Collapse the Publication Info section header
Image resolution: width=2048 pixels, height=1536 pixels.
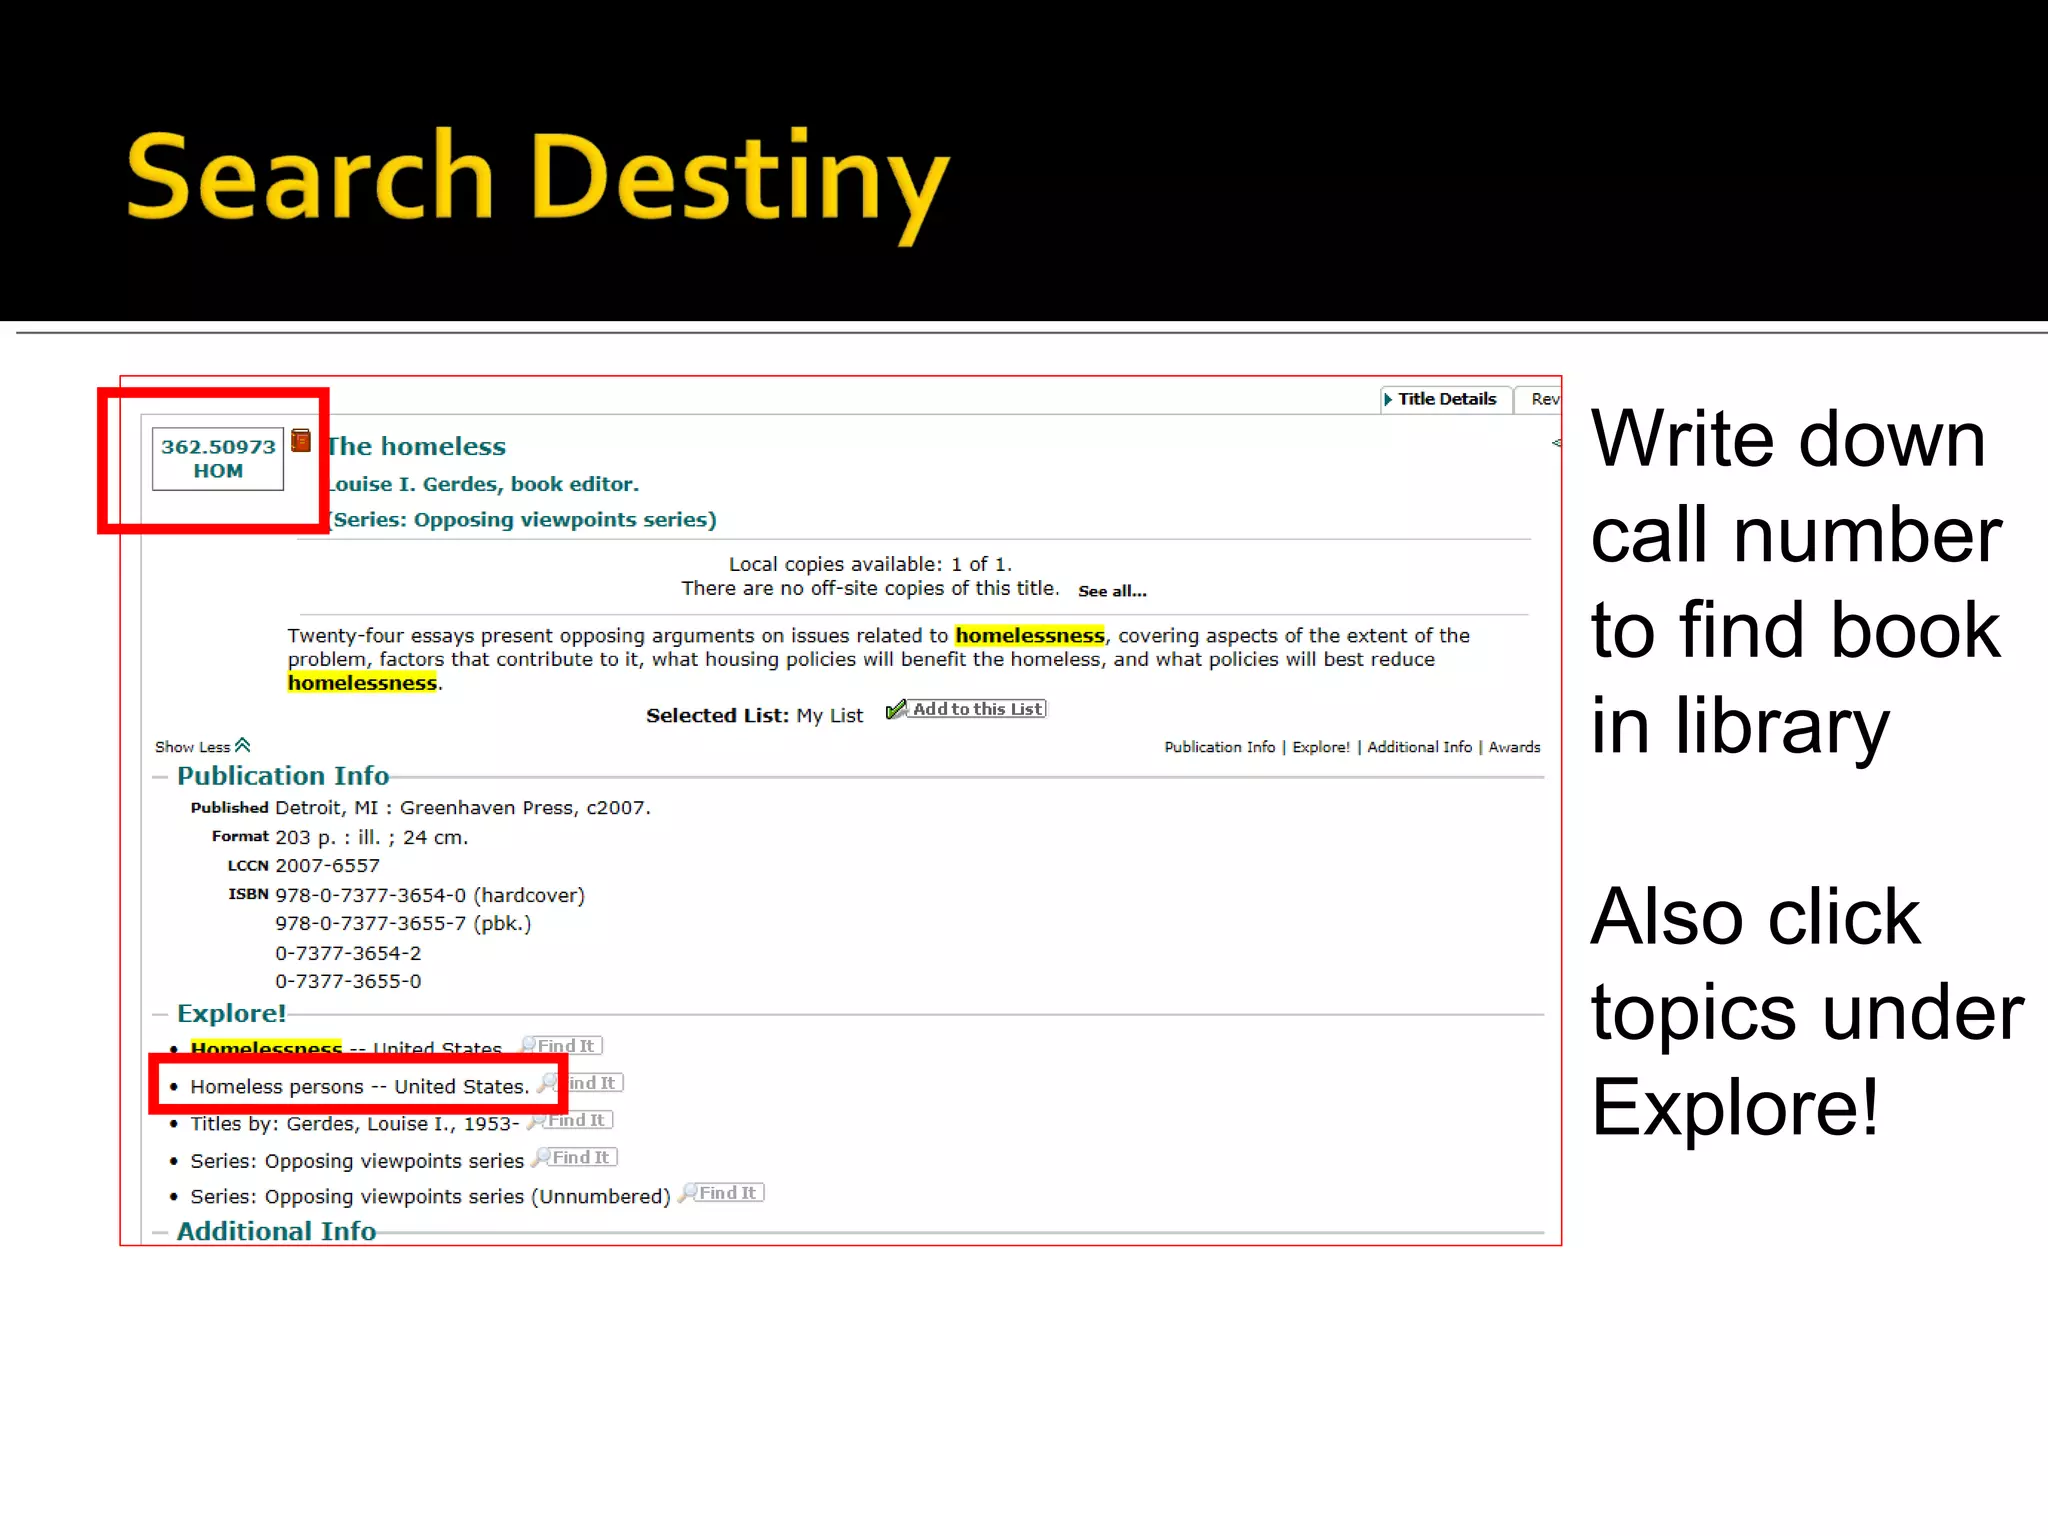[x=283, y=776]
